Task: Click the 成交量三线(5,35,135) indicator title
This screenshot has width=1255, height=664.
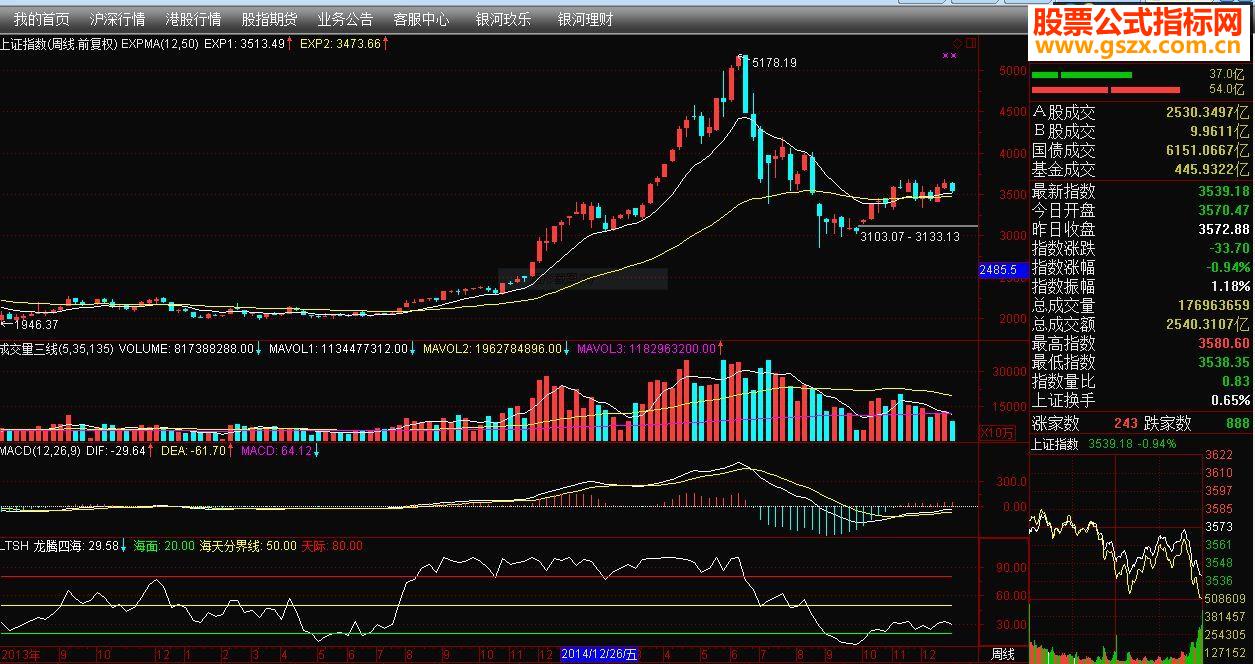Action: (57, 349)
